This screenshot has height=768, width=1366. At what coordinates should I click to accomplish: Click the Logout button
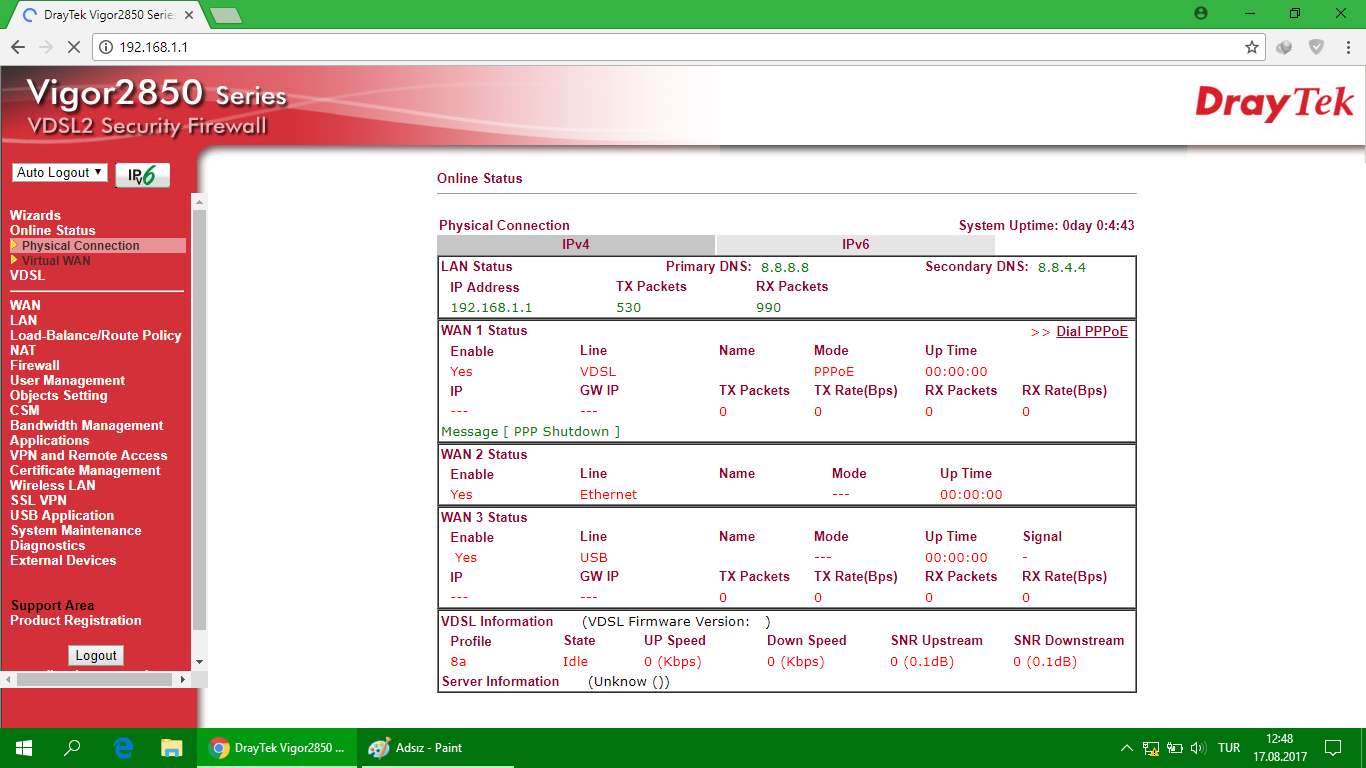(96, 656)
